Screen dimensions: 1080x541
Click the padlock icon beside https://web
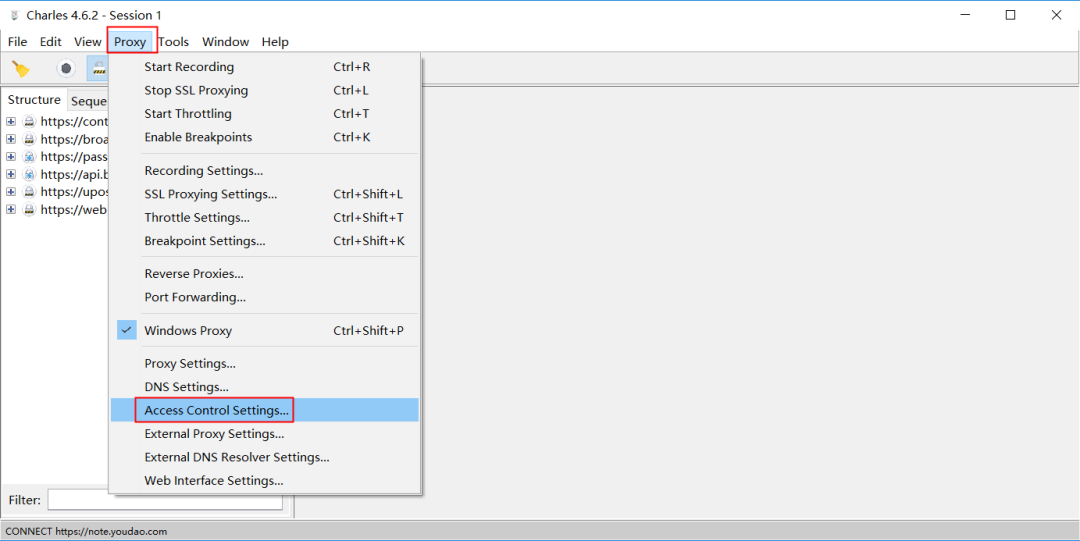tap(29, 210)
